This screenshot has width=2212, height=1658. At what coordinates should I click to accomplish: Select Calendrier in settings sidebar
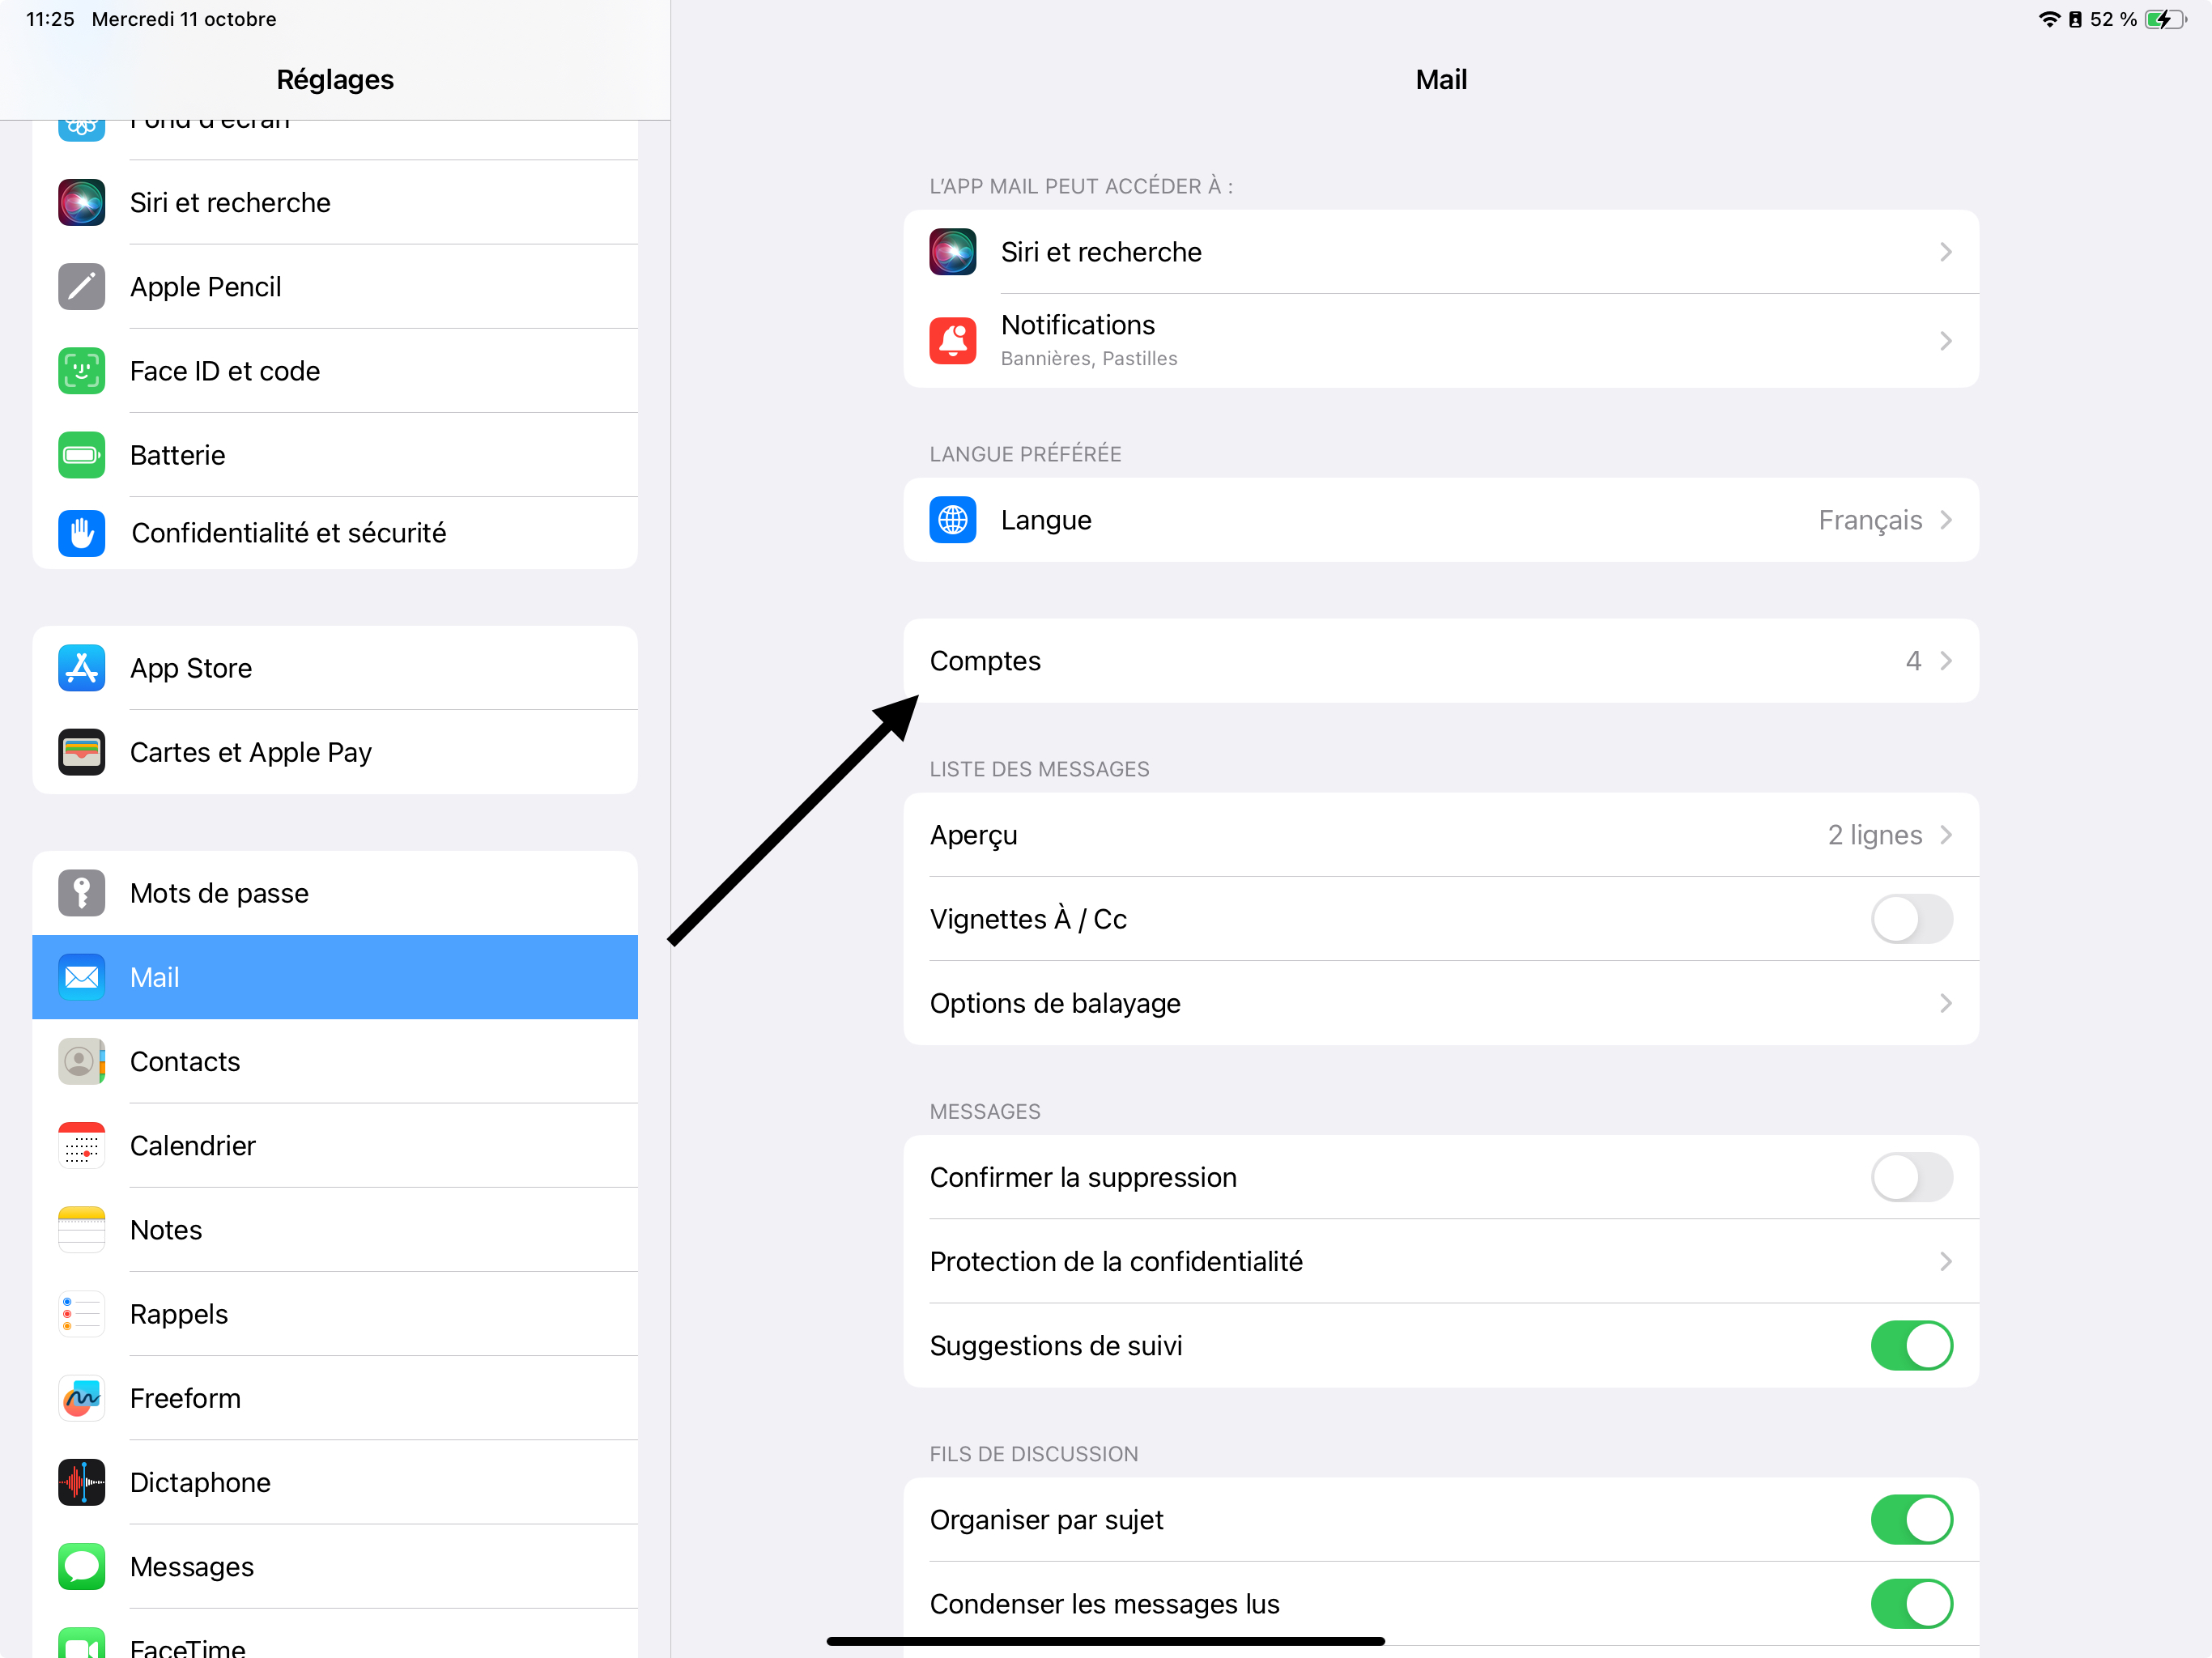tap(335, 1146)
